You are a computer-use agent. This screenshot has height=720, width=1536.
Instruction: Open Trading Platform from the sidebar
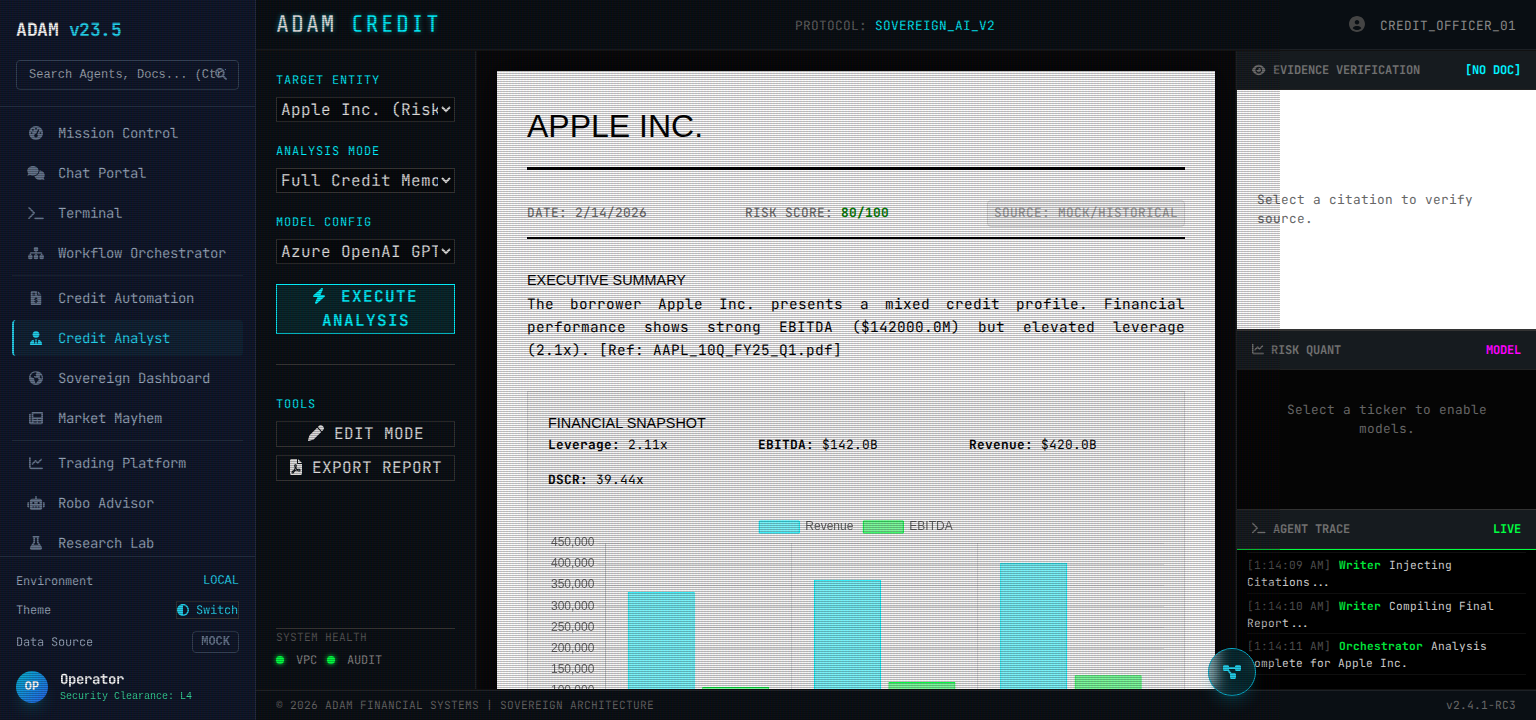click(122, 463)
